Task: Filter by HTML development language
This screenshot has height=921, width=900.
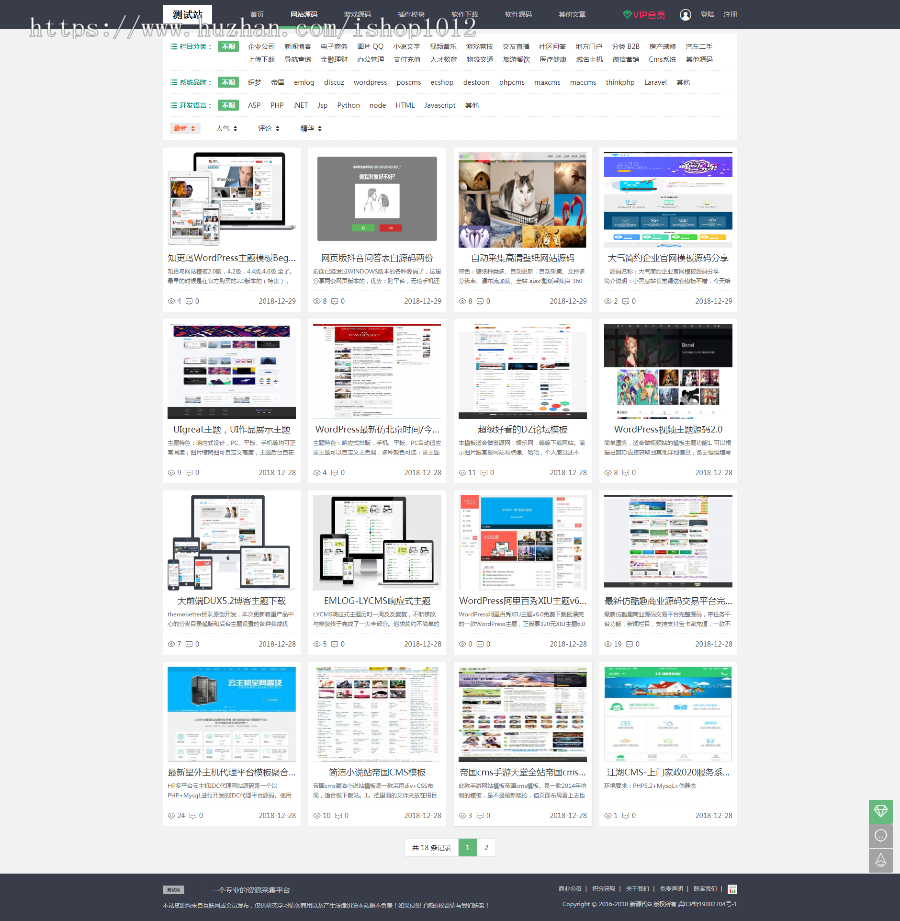Action: [x=405, y=106]
